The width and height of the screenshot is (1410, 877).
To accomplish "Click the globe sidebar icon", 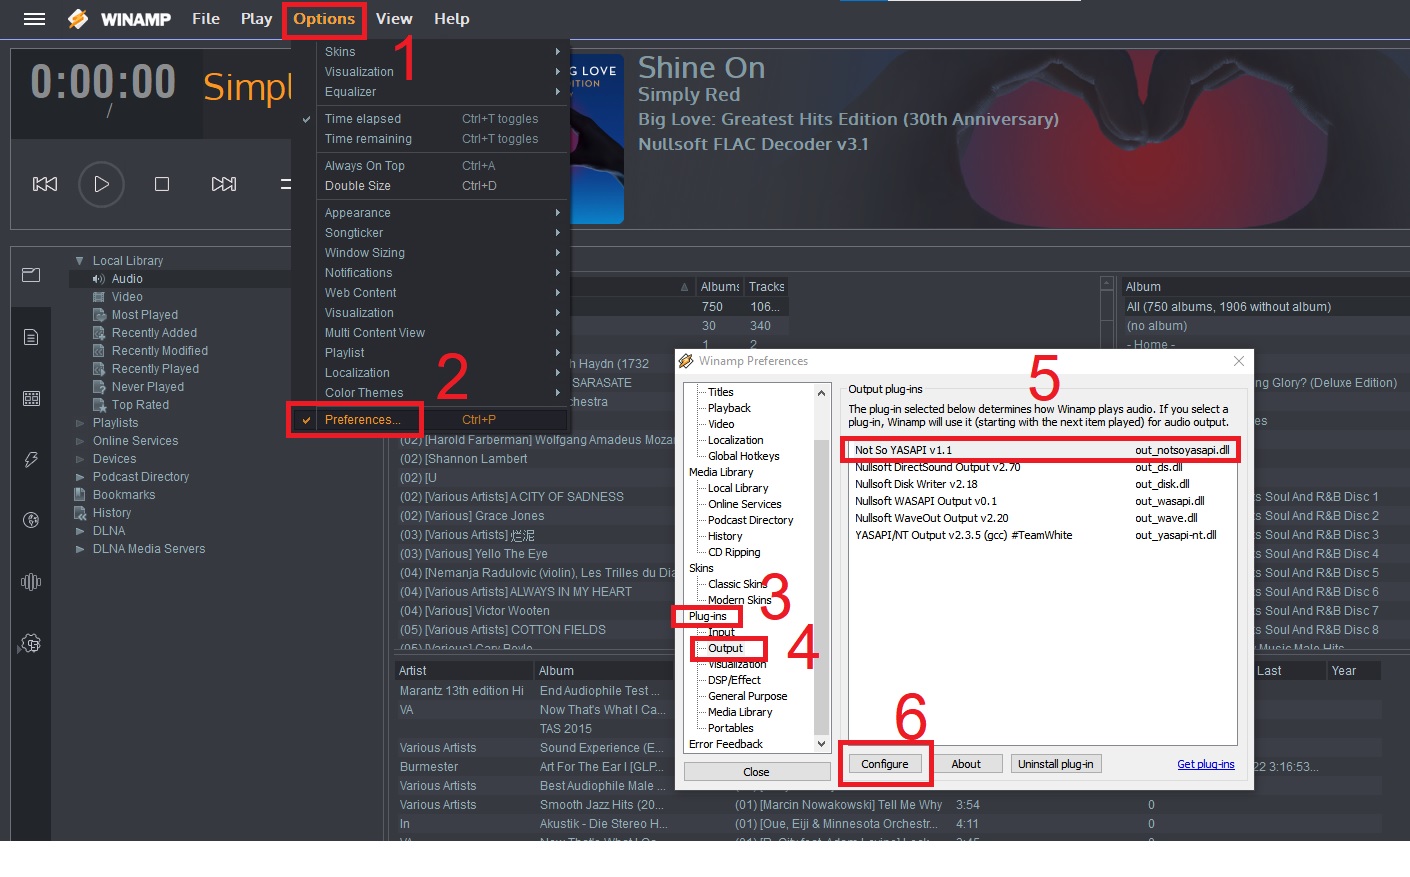I will (x=31, y=520).
